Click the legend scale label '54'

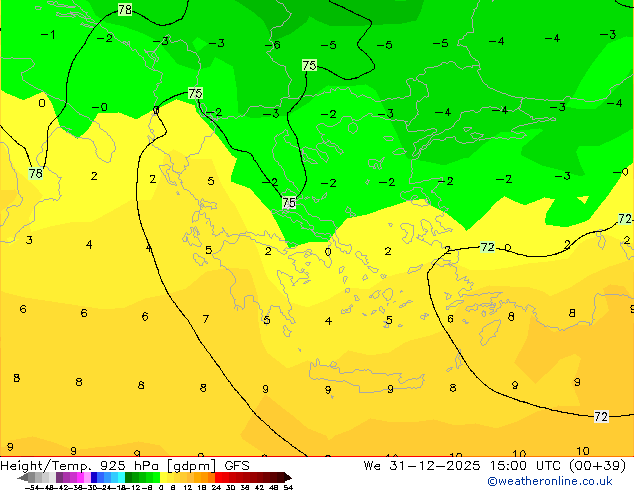288,488
